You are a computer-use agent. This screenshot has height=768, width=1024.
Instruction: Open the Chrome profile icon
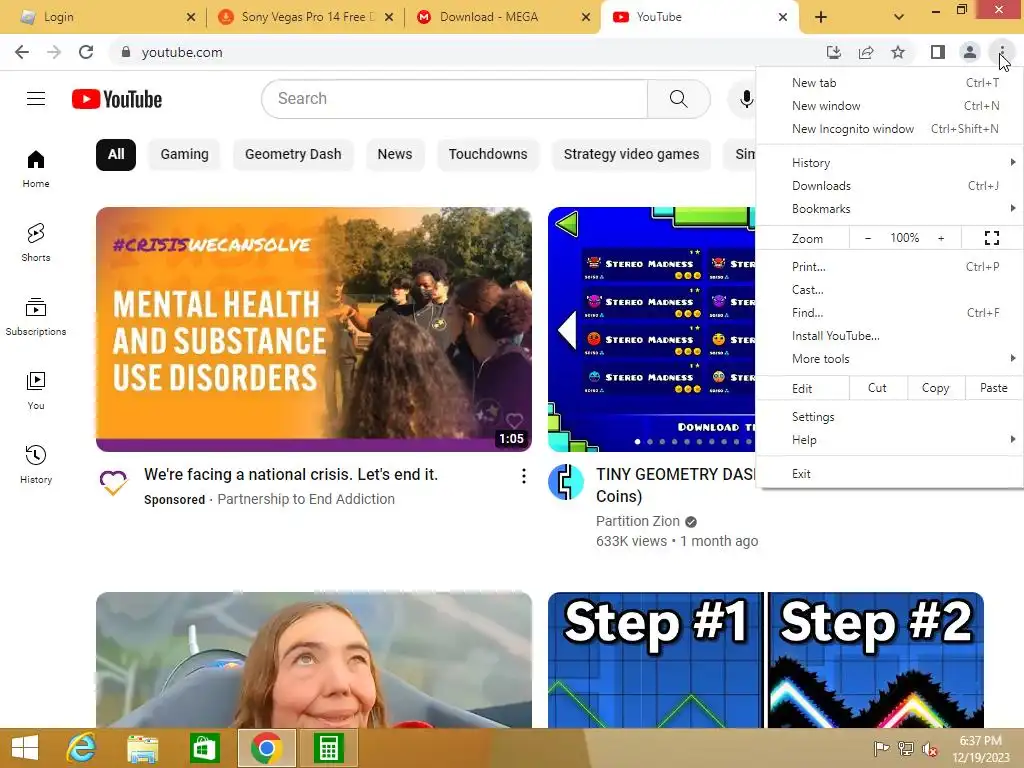click(970, 52)
